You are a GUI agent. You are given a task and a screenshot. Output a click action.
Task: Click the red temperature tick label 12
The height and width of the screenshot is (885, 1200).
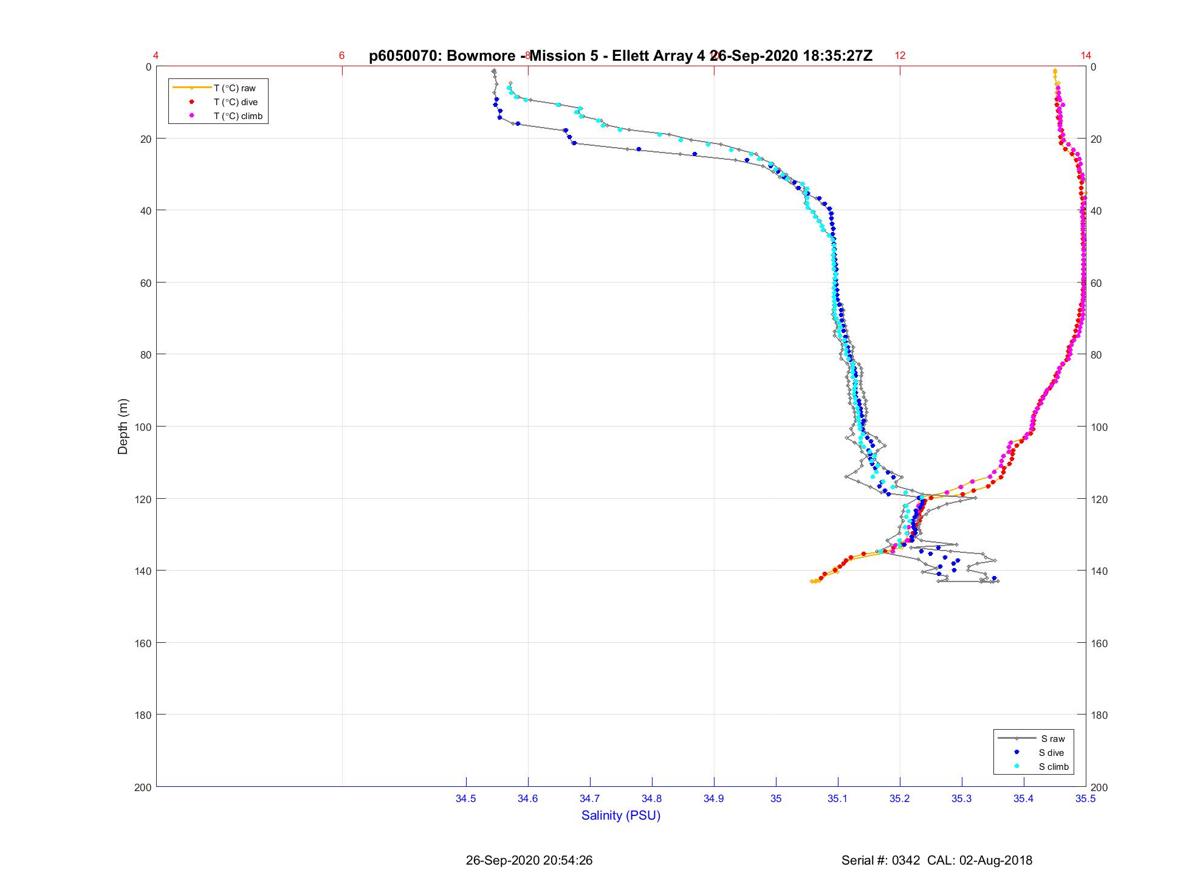900,56
